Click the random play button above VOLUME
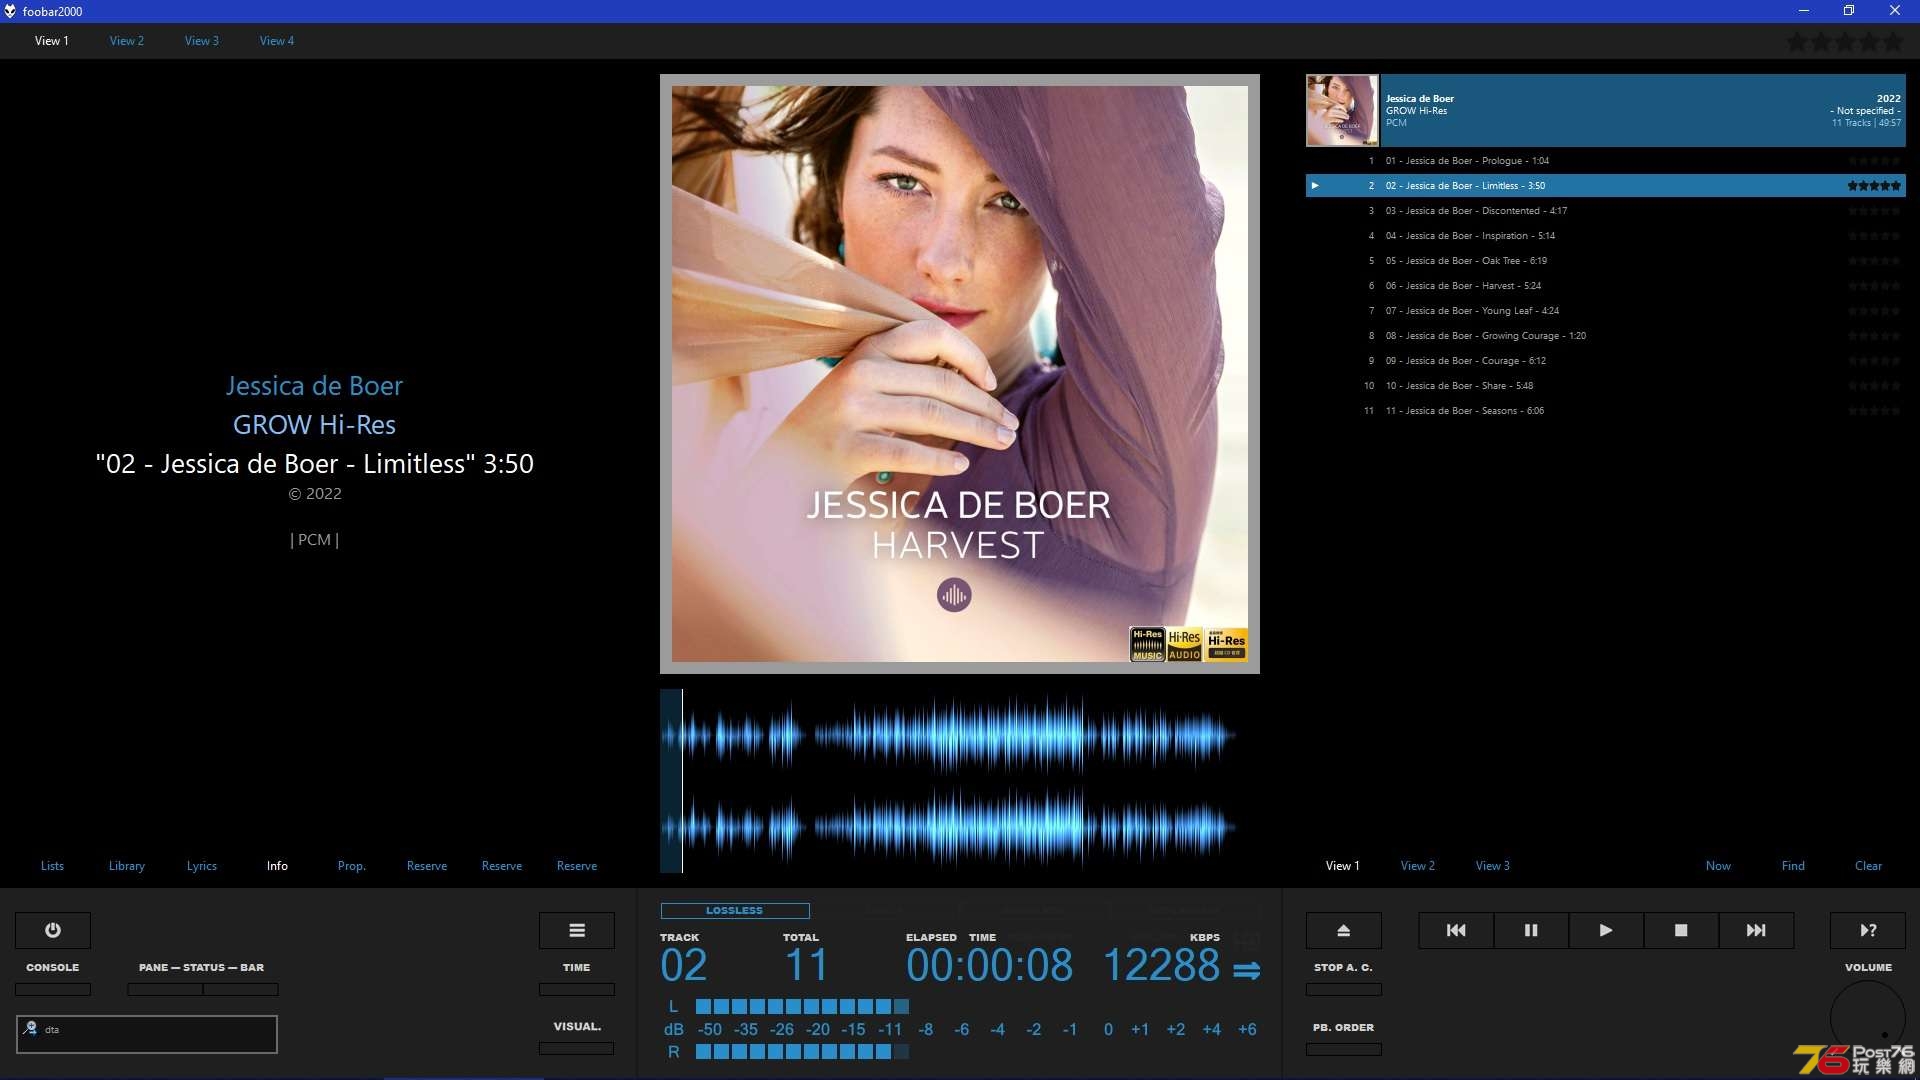The image size is (1920, 1080). click(x=1868, y=930)
